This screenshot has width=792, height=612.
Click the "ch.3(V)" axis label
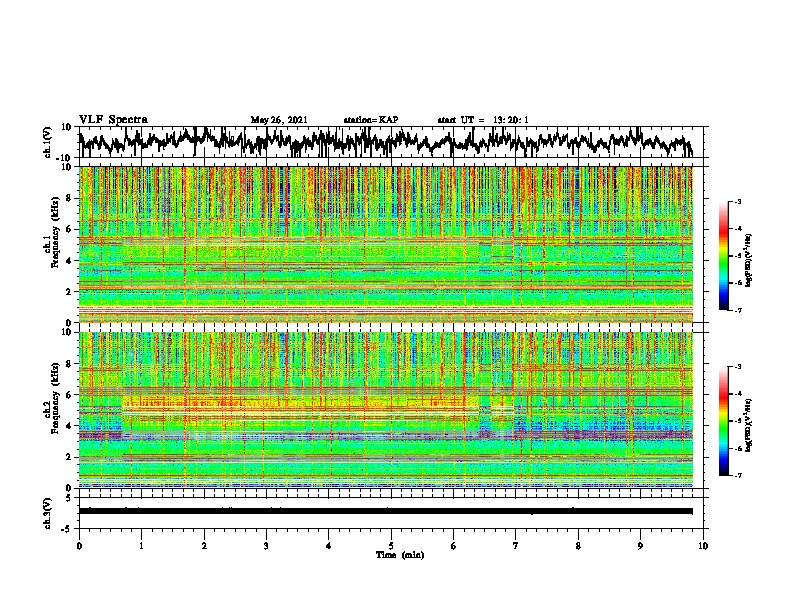[48, 513]
